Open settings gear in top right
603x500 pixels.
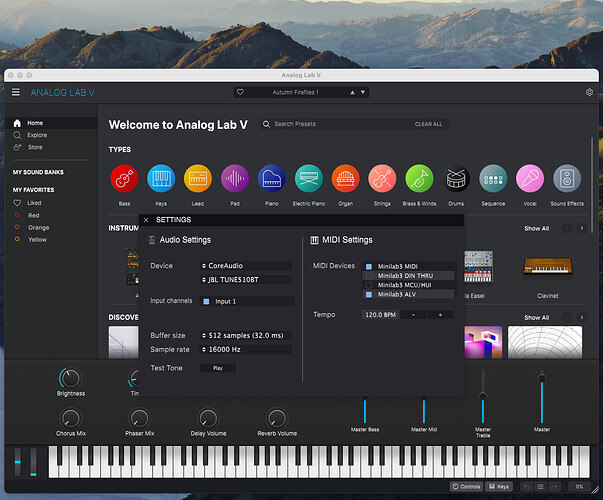[589, 92]
